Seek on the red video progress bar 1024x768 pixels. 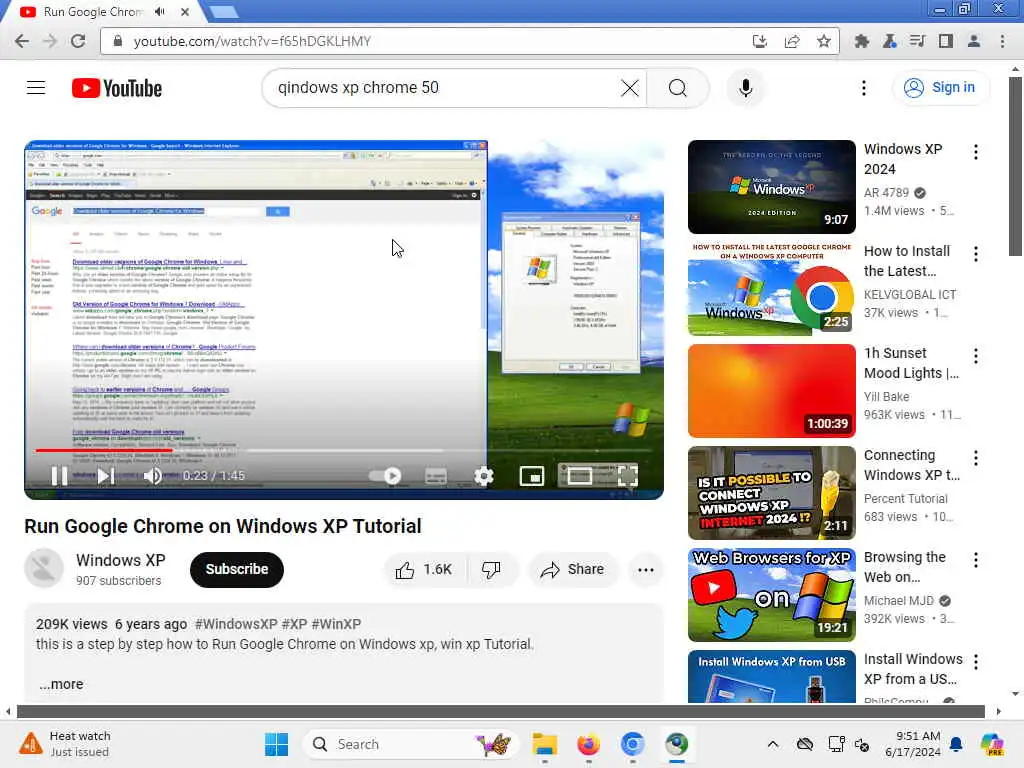pyautogui.click(x=344, y=450)
